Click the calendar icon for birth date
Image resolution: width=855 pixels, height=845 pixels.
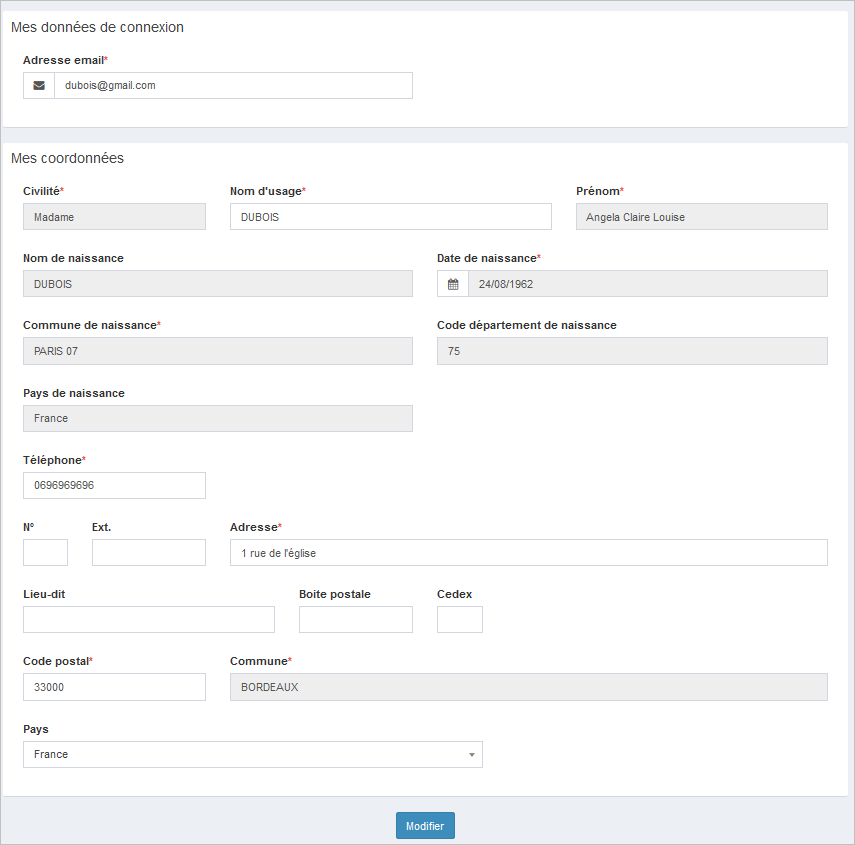453,284
